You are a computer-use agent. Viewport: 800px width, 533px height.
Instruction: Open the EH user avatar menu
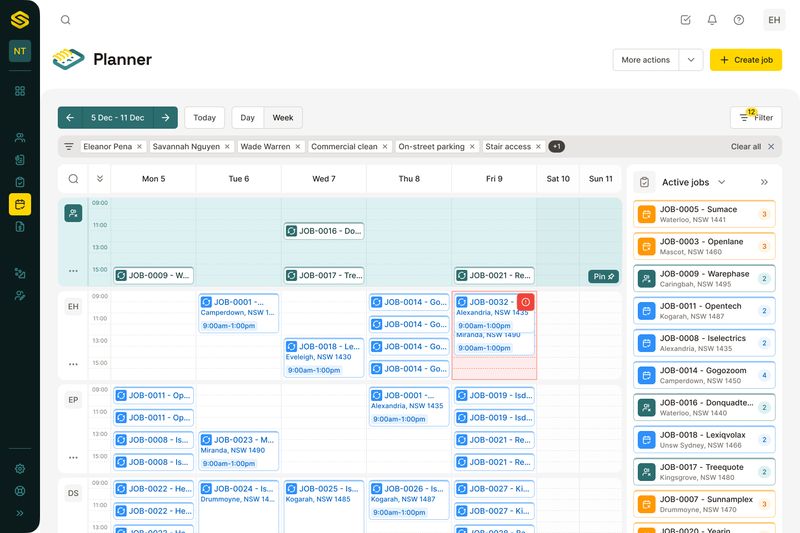pos(774,20)
